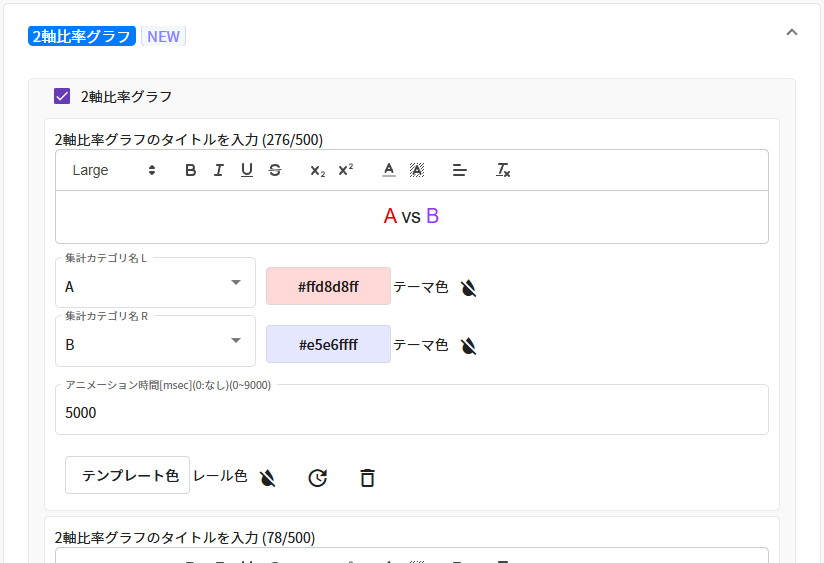This screenshot has width=824, height=563.
Task: Click the テンプレート色 button
Action: 128,475
